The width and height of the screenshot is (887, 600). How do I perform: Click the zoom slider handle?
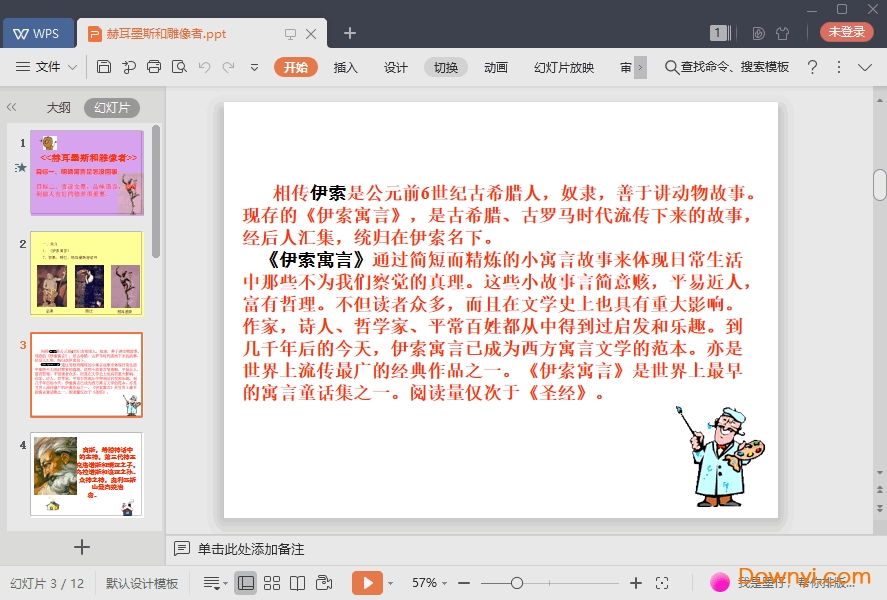pyautogui.click(x=517, y=583)
